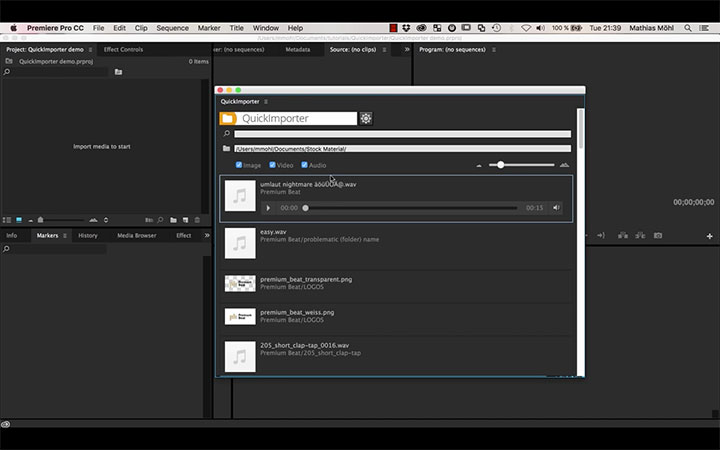Create a new bin in Project panel
This screenshot has width=720, height=450.
coord(173,220)
